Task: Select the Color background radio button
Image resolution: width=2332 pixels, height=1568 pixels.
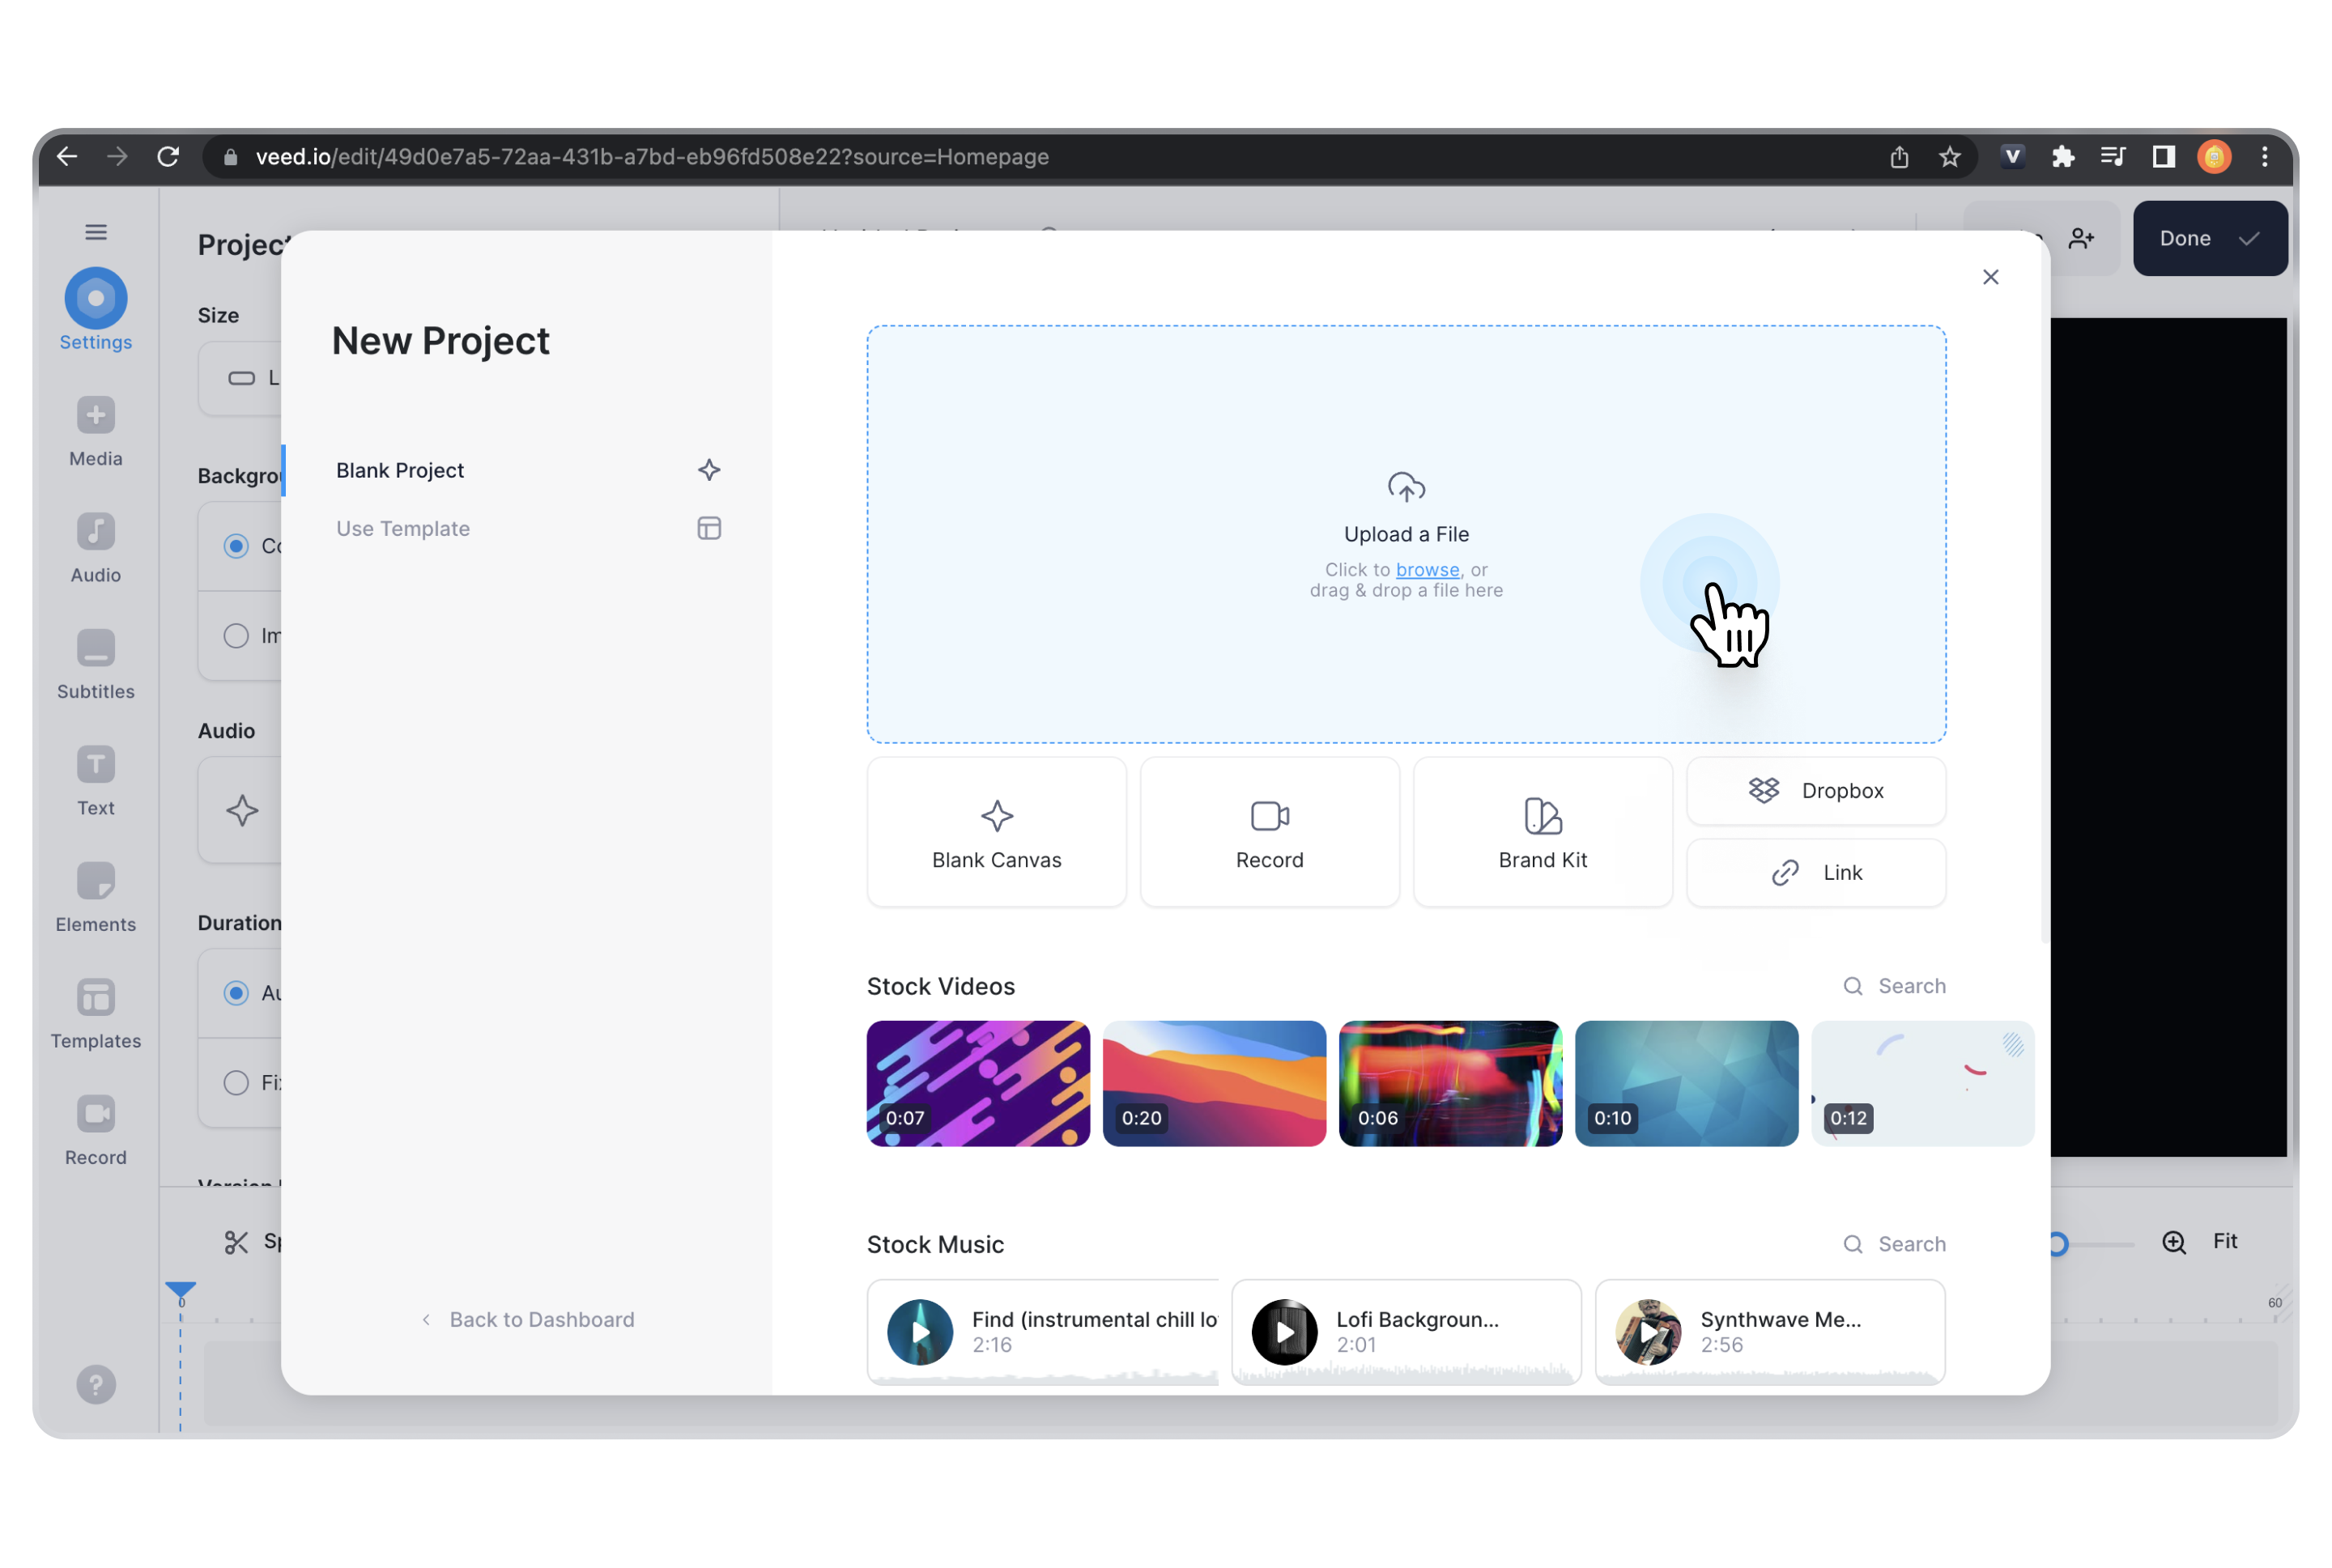Action: [235, 546]
